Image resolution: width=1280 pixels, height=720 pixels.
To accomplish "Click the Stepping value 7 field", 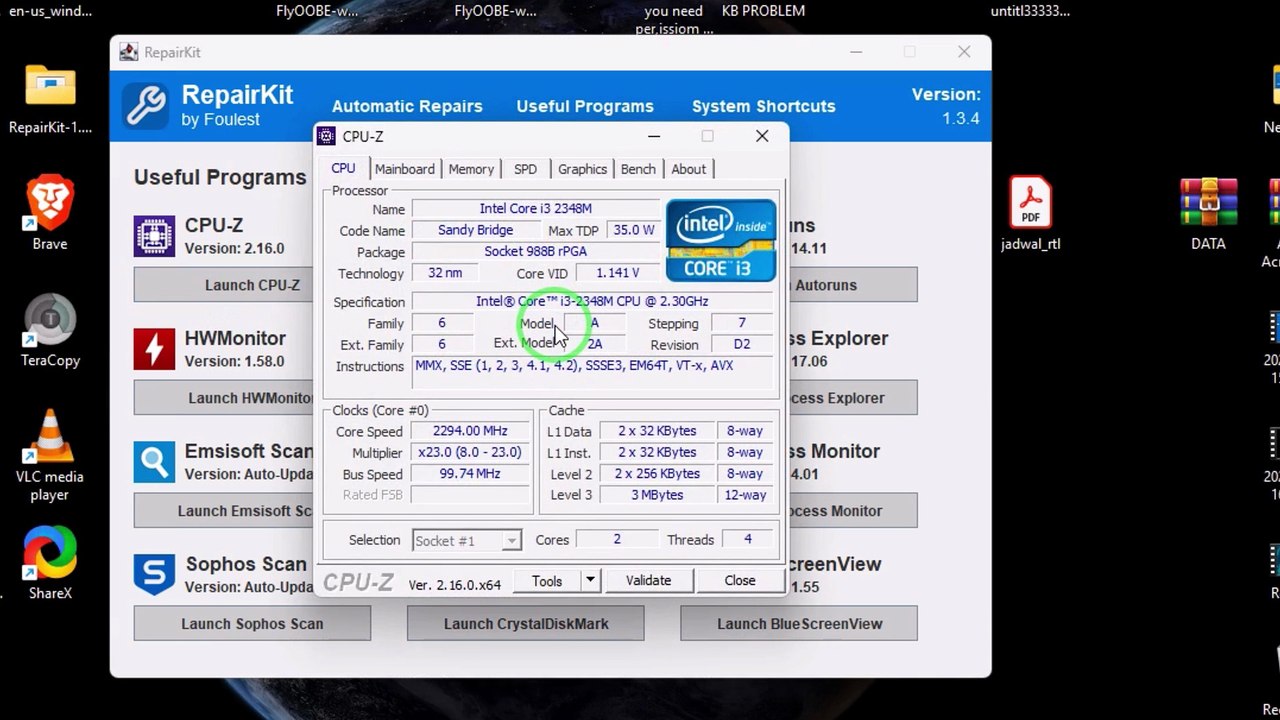I will coord(741,323).
